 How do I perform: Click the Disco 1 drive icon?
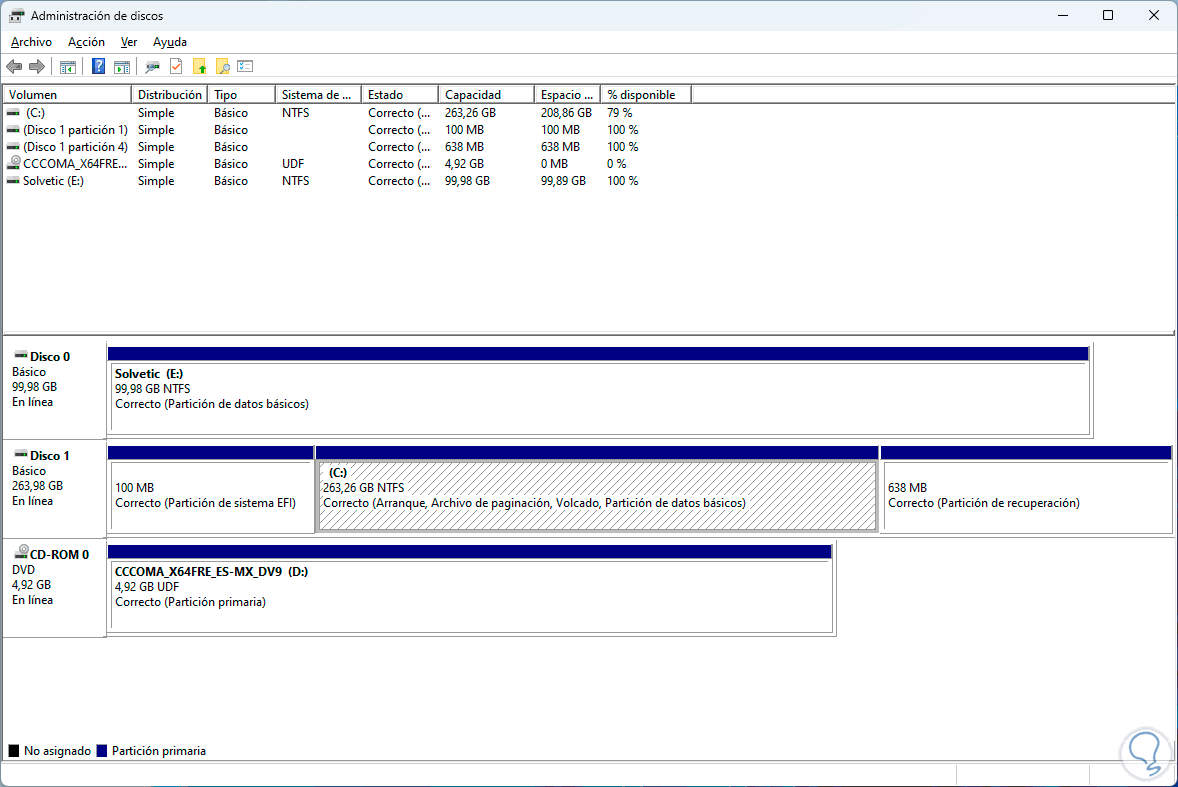click(20, 454)
